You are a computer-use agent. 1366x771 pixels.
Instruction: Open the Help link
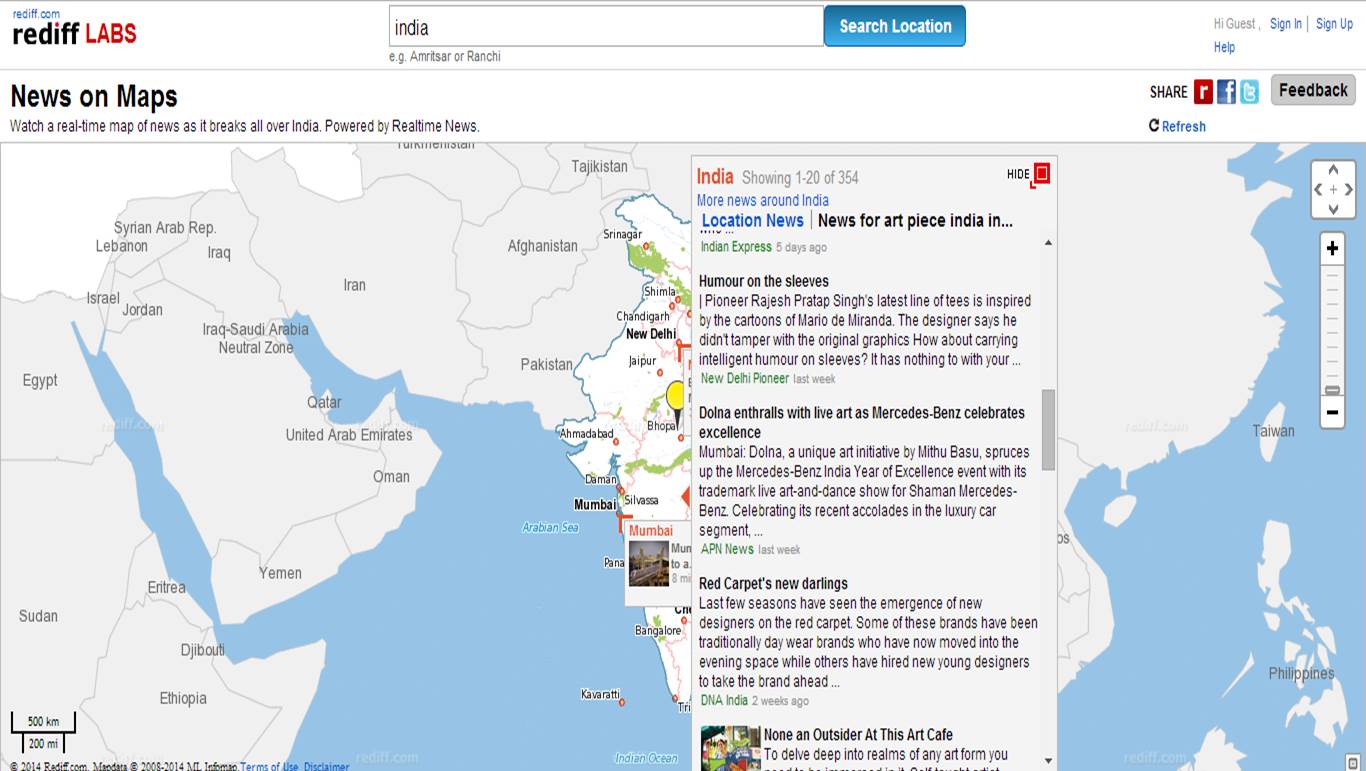pyautogui.click(x=1224, y=47)
